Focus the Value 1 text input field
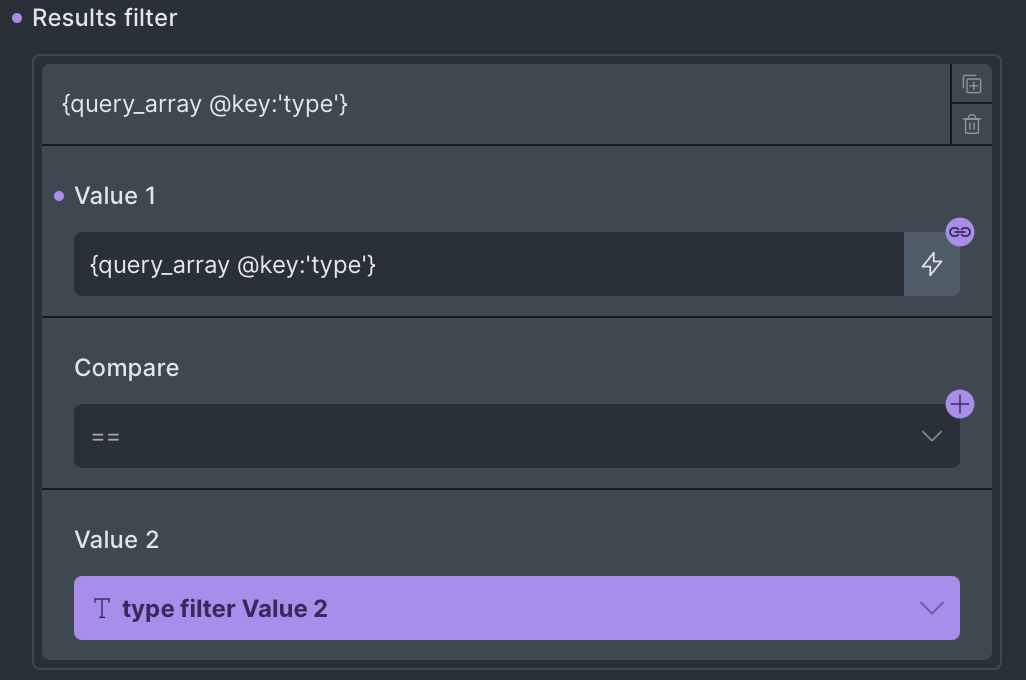 [488, 264]
